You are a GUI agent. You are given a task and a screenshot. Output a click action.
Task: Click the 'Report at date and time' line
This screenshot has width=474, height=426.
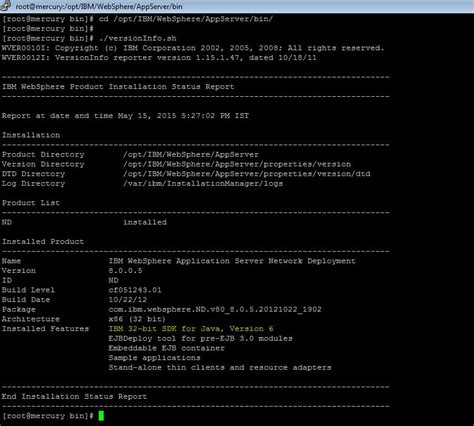click(x=125, y=116)
